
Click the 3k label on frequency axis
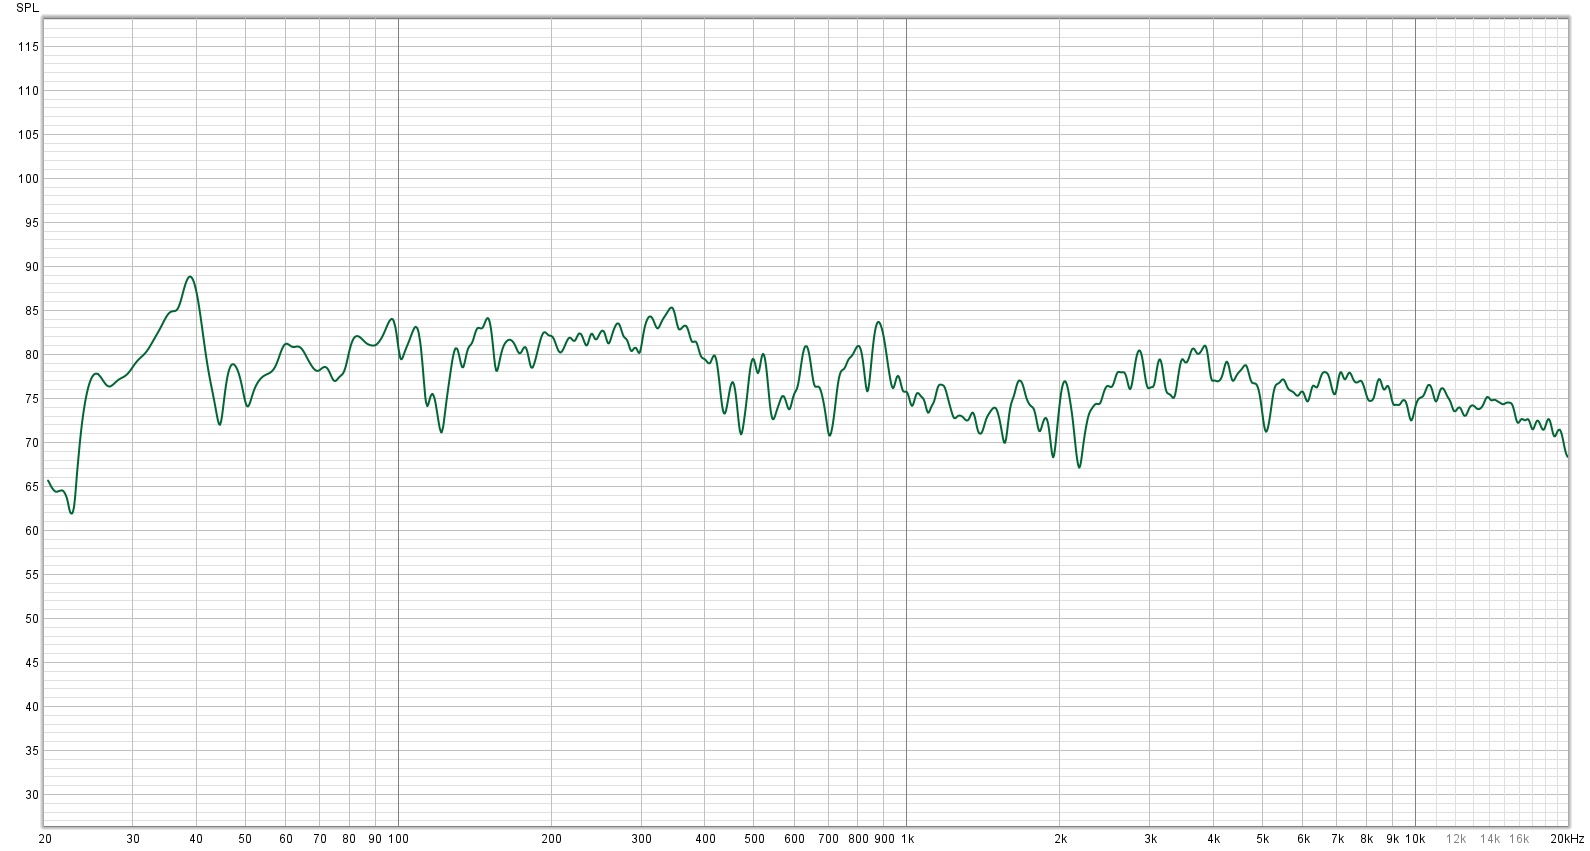point(1150,839)
